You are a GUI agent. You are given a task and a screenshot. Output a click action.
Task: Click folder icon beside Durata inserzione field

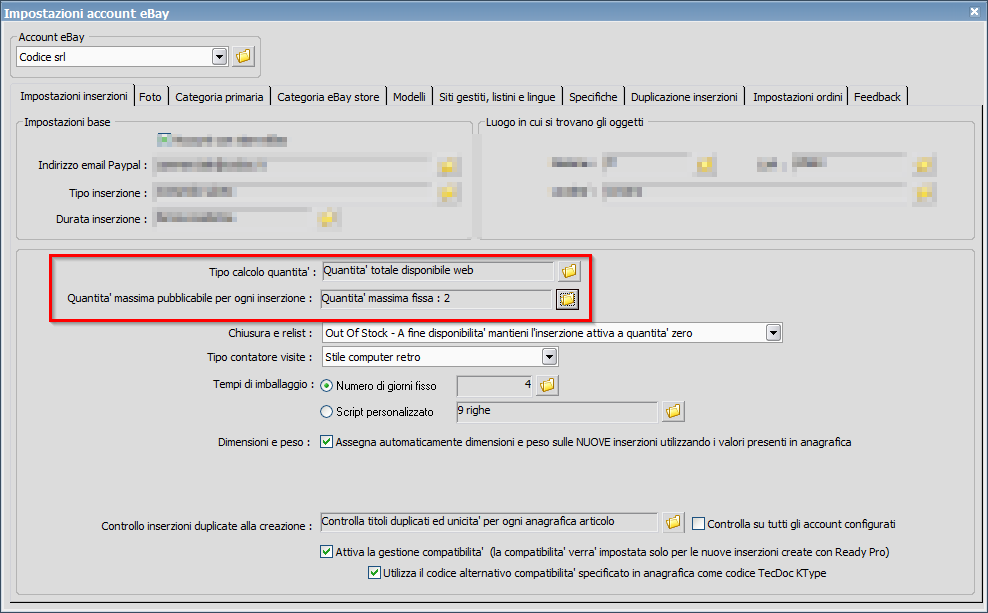click(x=328, y=219)
